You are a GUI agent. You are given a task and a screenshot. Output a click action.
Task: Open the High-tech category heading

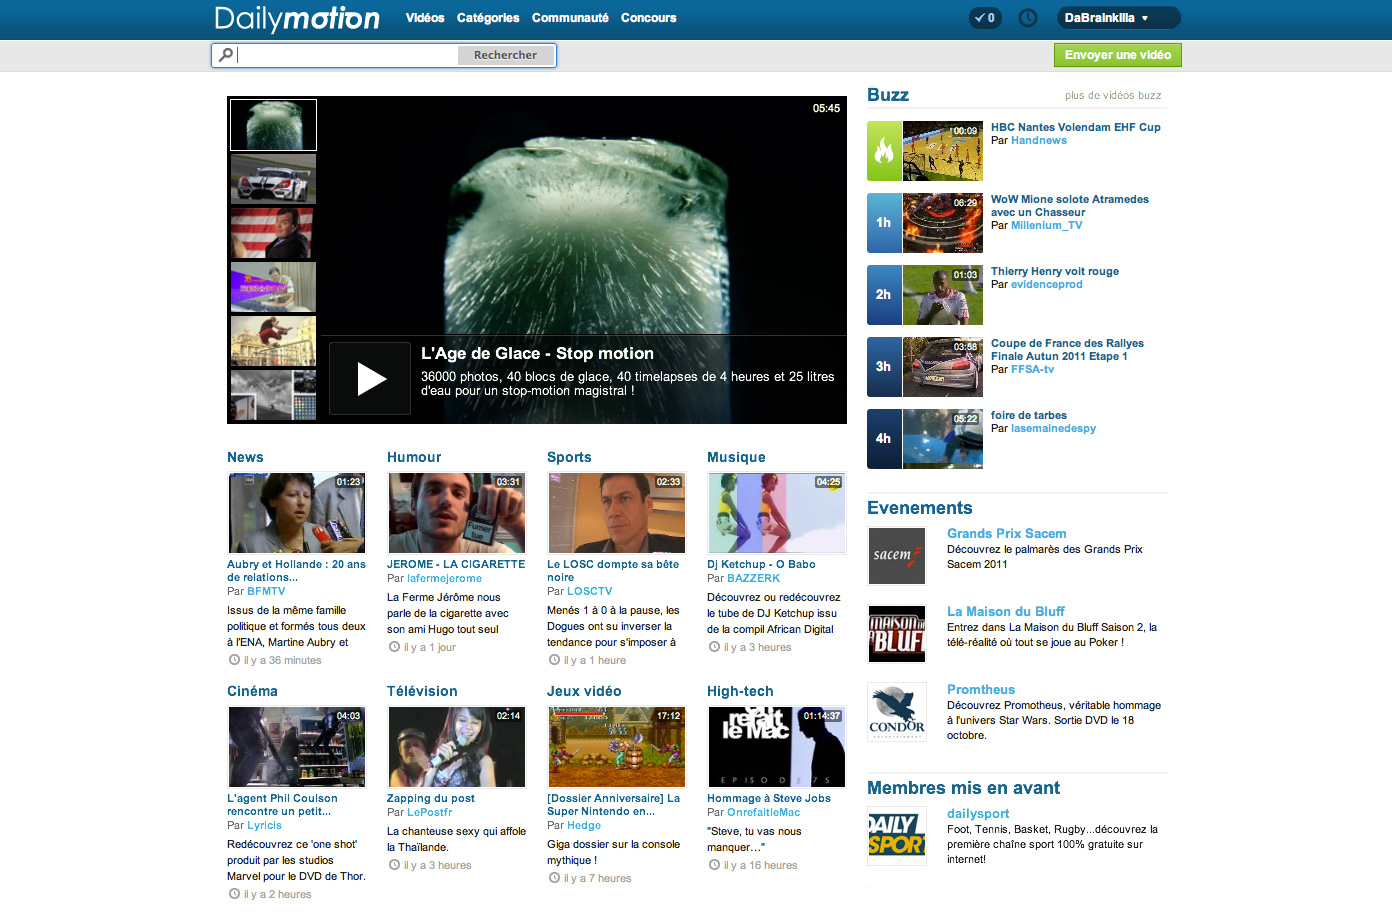tap(740, 691)
